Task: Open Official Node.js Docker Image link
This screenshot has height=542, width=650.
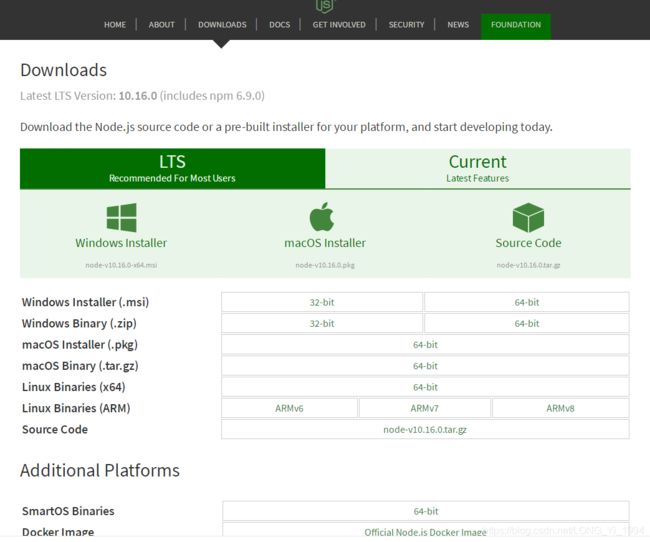Action: tap(426, 532)
